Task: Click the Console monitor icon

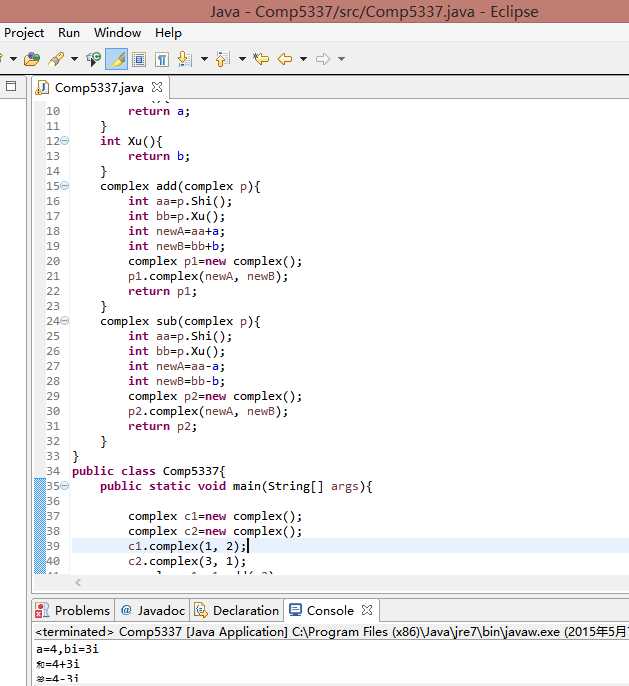Action: 295,609
